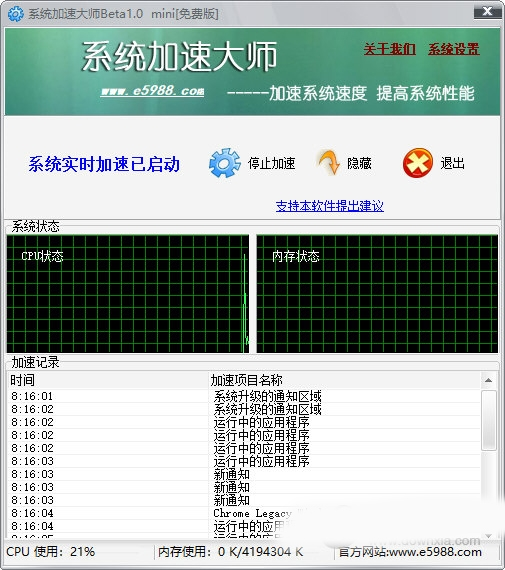Click the 隐藏 button label
The height and width of the screenshot is (570, 505).
pyautogui.click(x=359, y=164)
